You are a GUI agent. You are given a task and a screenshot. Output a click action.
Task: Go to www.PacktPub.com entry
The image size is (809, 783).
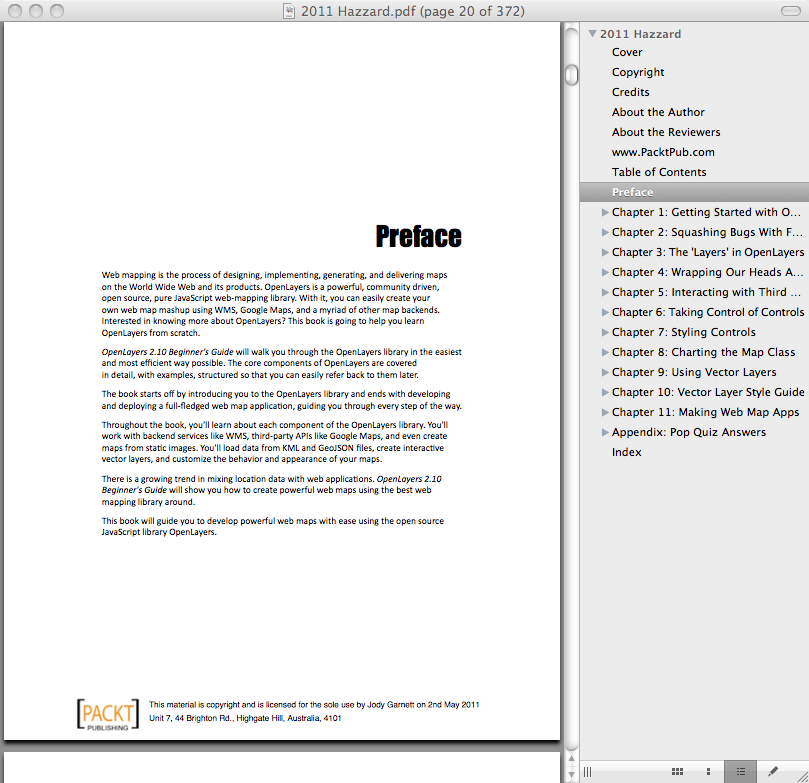click(x=663, y=152)
